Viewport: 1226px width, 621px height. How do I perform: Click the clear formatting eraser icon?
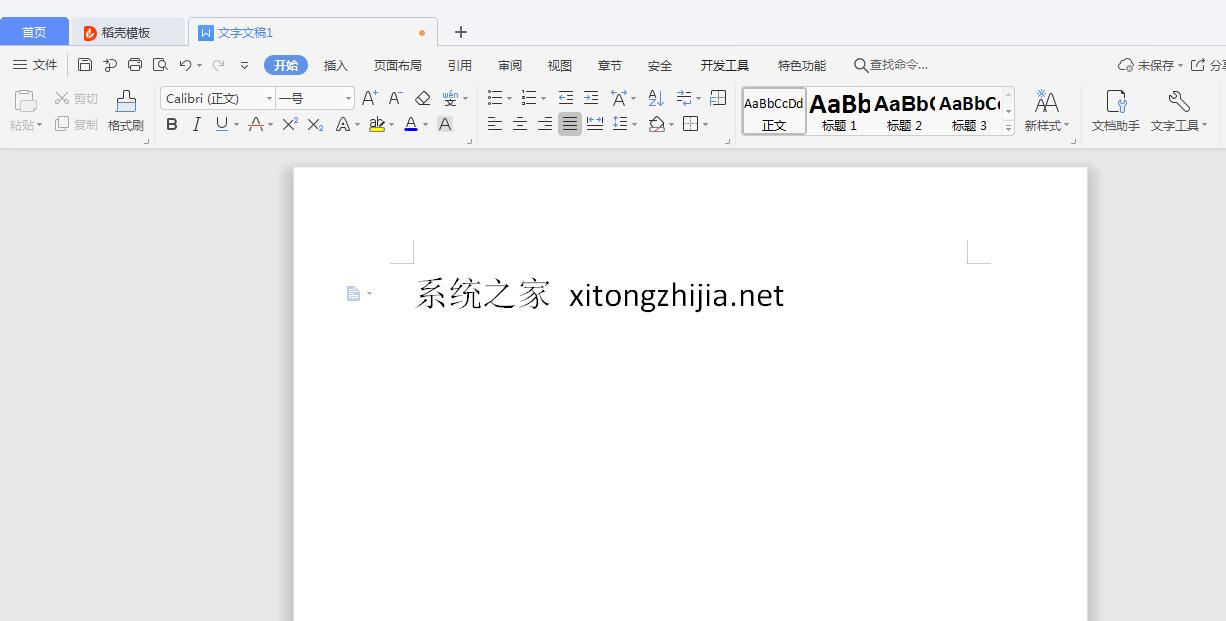(x=421, y=98)
